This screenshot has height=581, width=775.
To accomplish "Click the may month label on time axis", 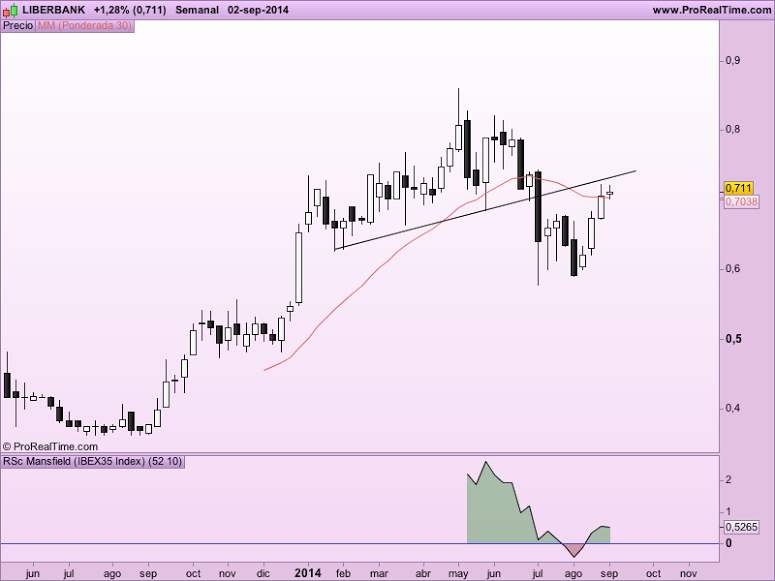I will [x=458, y=574].
